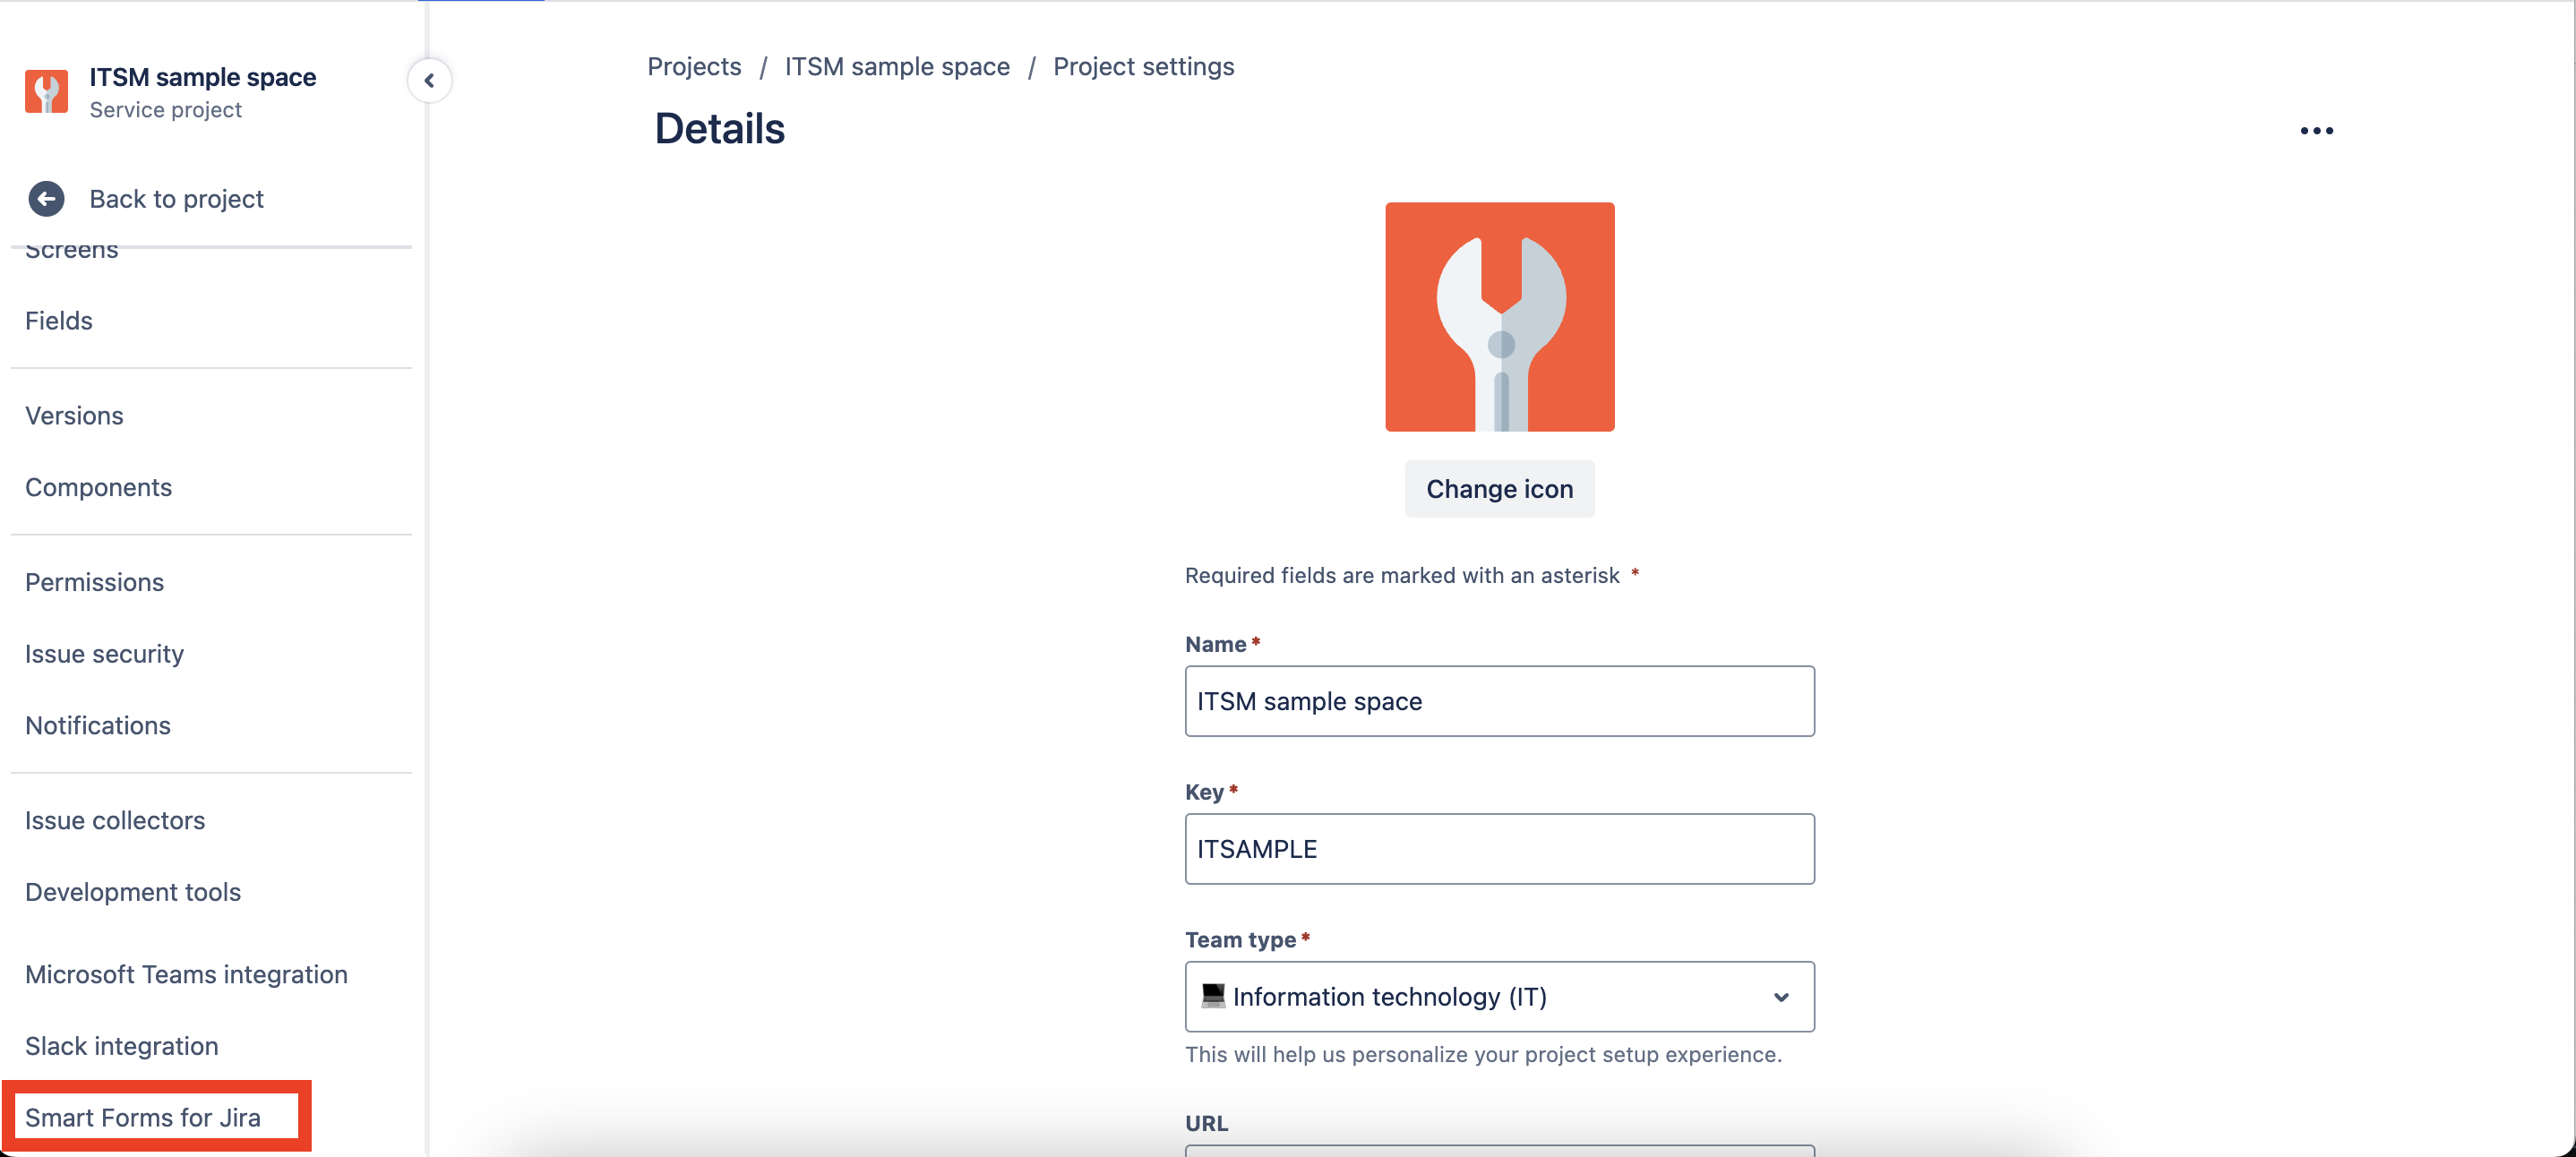Click the ITSM wrench project icon in sidebar
This screenshot has height=1157, width=2576.
coord(46,92)
